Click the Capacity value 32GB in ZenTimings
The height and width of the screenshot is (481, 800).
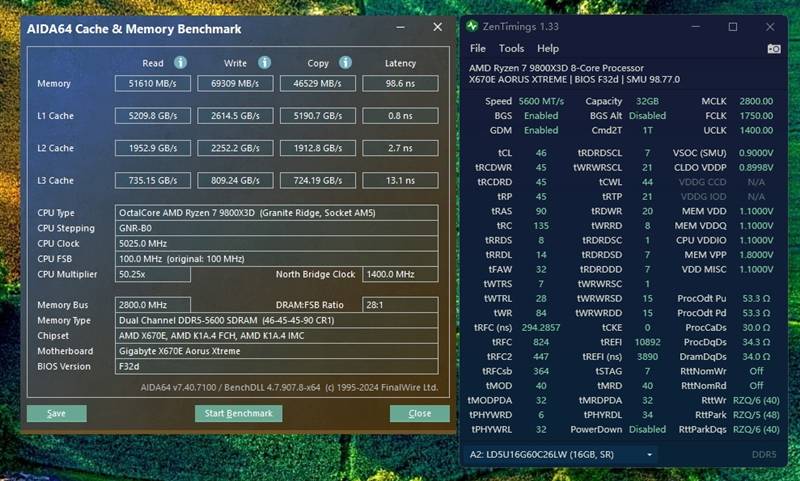click(x=647, y=101)
